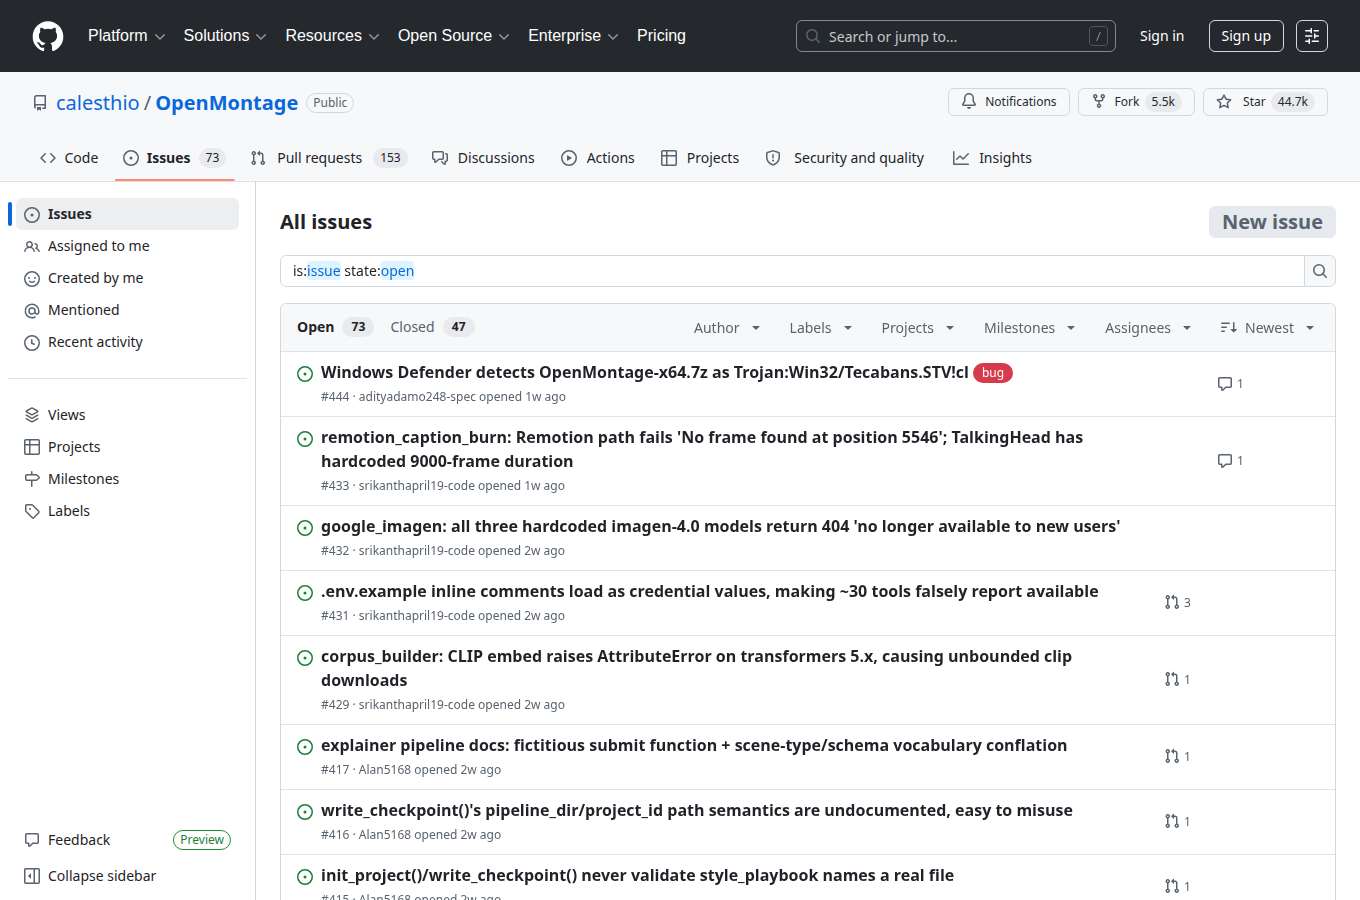Expand the Platform menu

point(126,36)
